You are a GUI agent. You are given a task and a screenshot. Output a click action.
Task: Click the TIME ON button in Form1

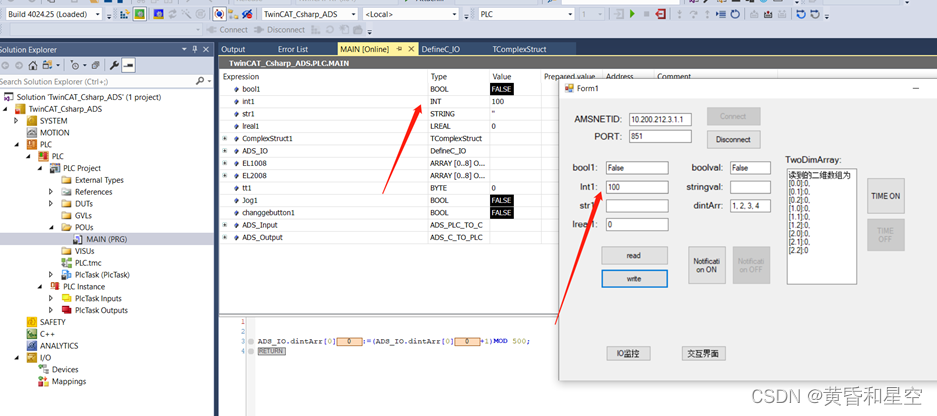tap(886, 196)
